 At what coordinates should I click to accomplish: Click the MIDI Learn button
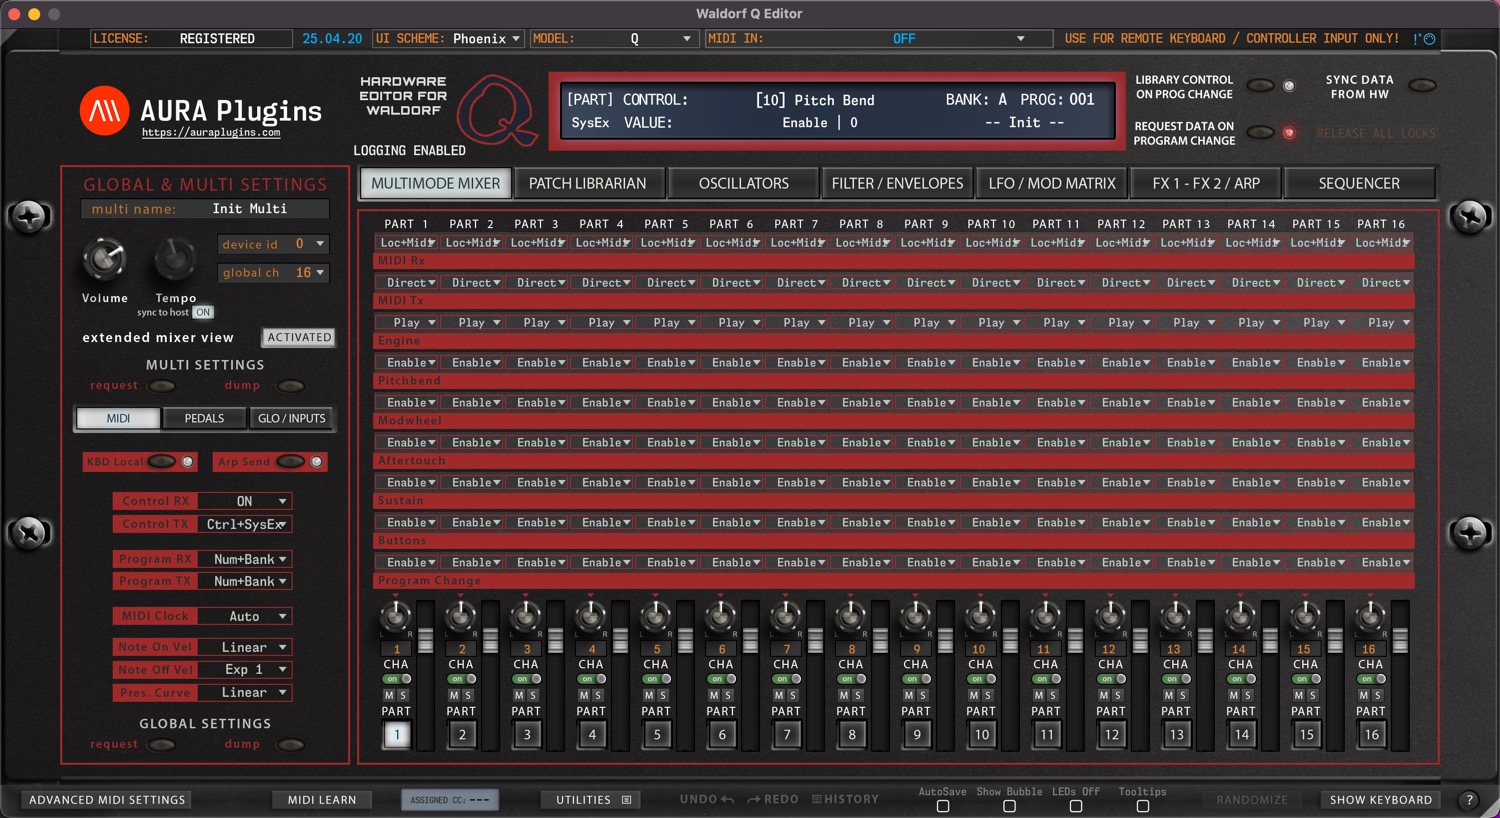pyautogui.click(x=322, y=800)
